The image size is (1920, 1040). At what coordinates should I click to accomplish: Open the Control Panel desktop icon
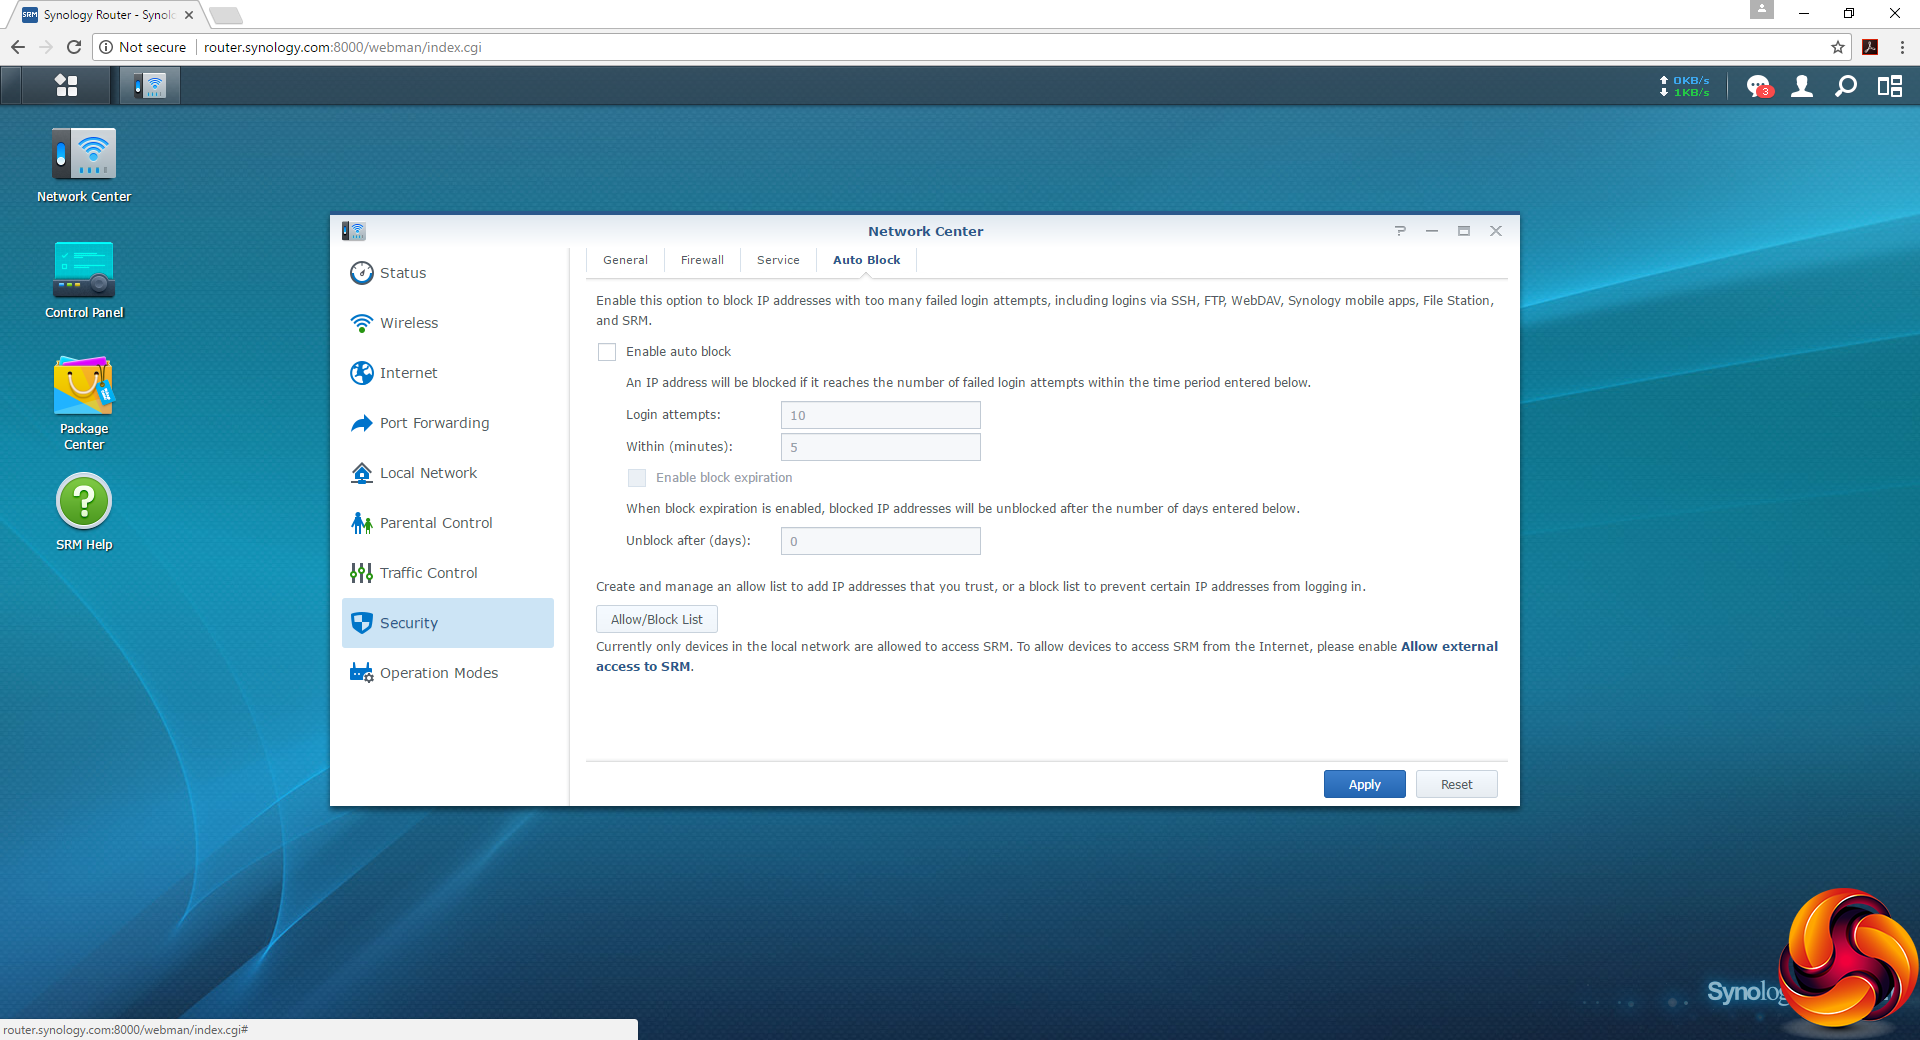point(84,281)
